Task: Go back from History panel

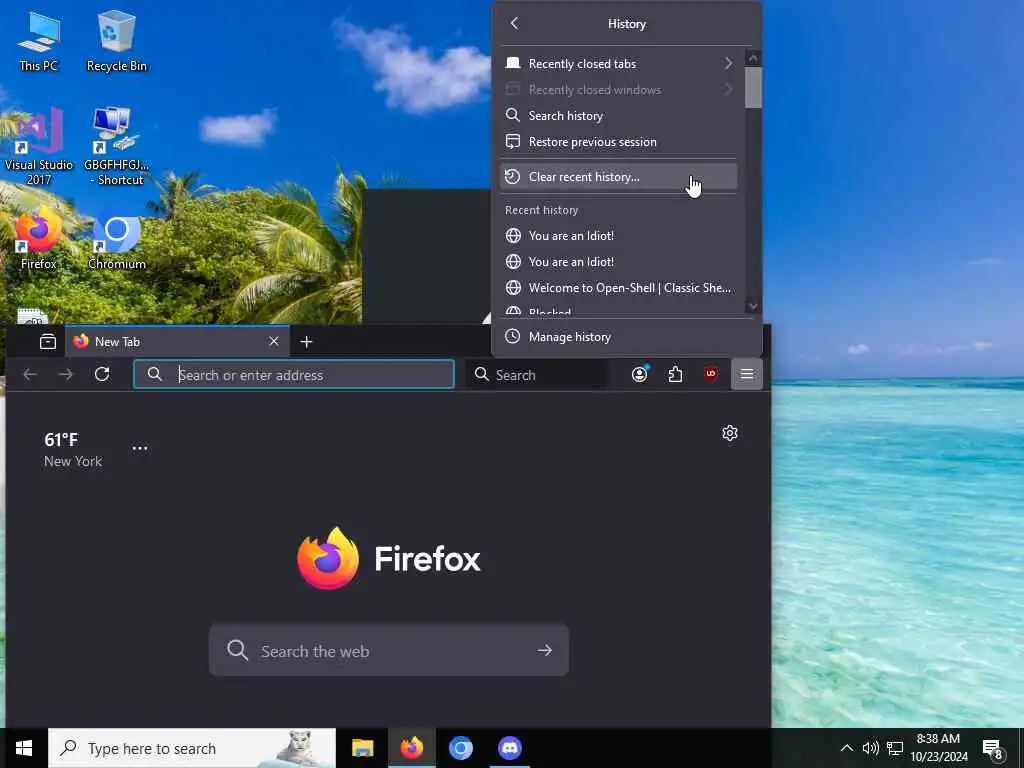Action: 514,24
